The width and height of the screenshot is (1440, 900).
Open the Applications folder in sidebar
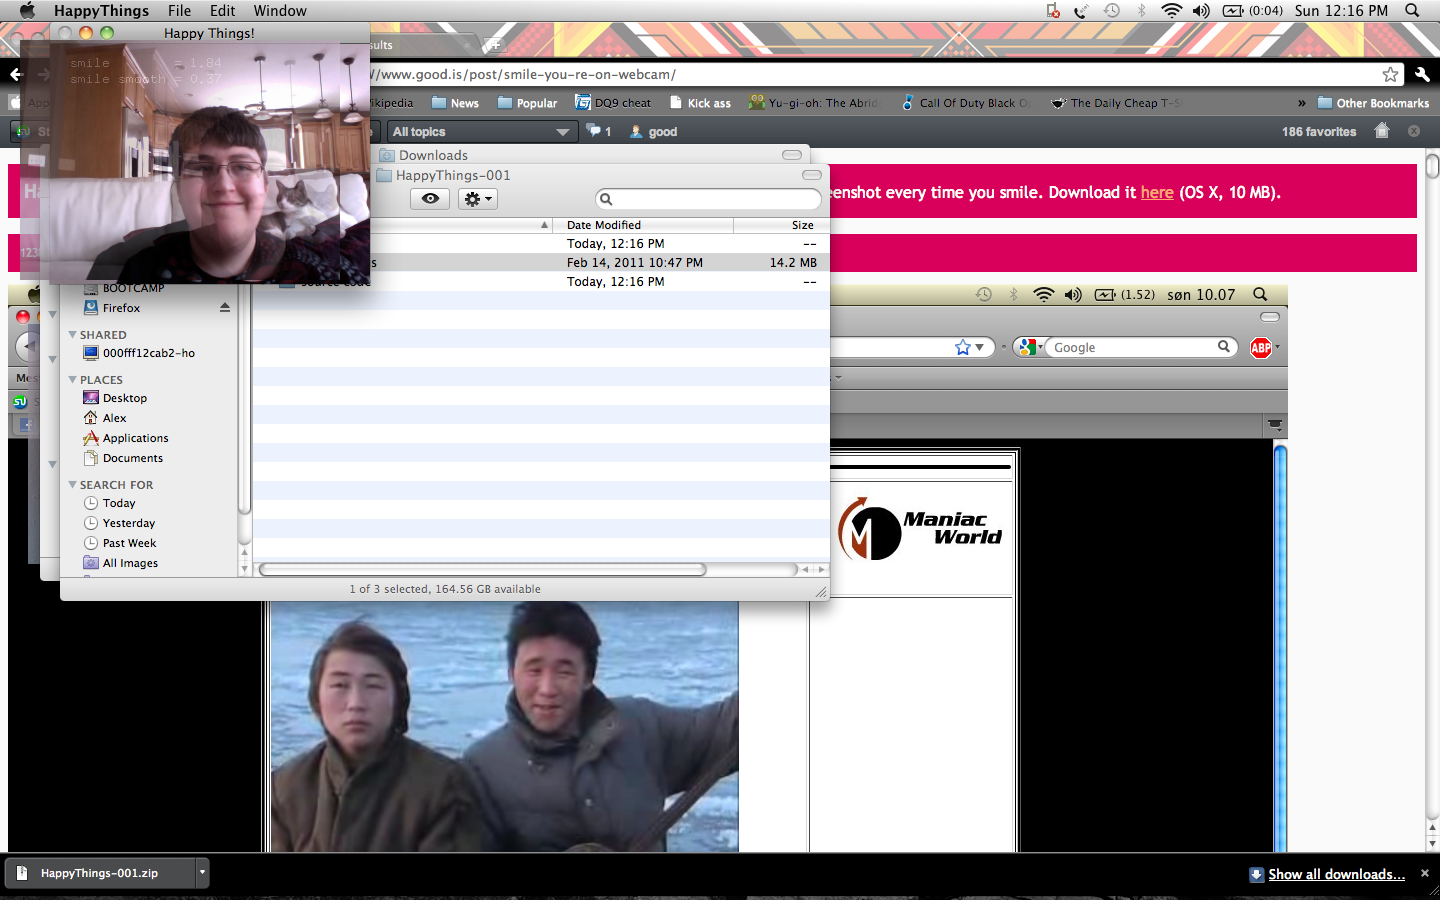coord(135,438)
